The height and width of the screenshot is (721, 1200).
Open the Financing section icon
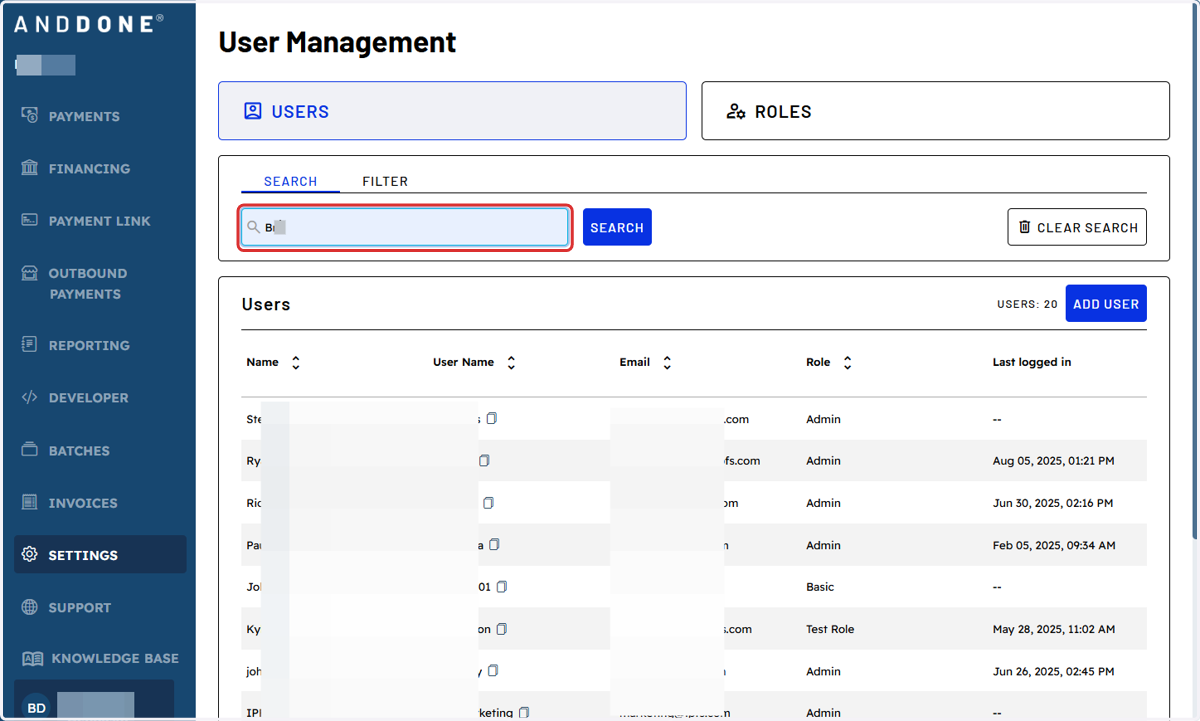tap(30, 167)
